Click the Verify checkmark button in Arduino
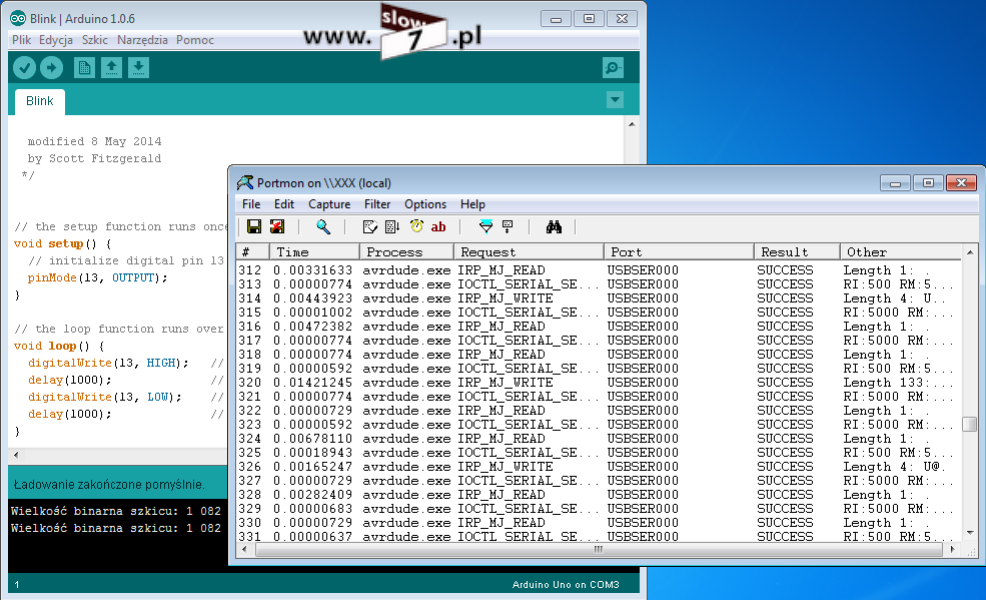 pyautogui.click(x=25, y=68)
